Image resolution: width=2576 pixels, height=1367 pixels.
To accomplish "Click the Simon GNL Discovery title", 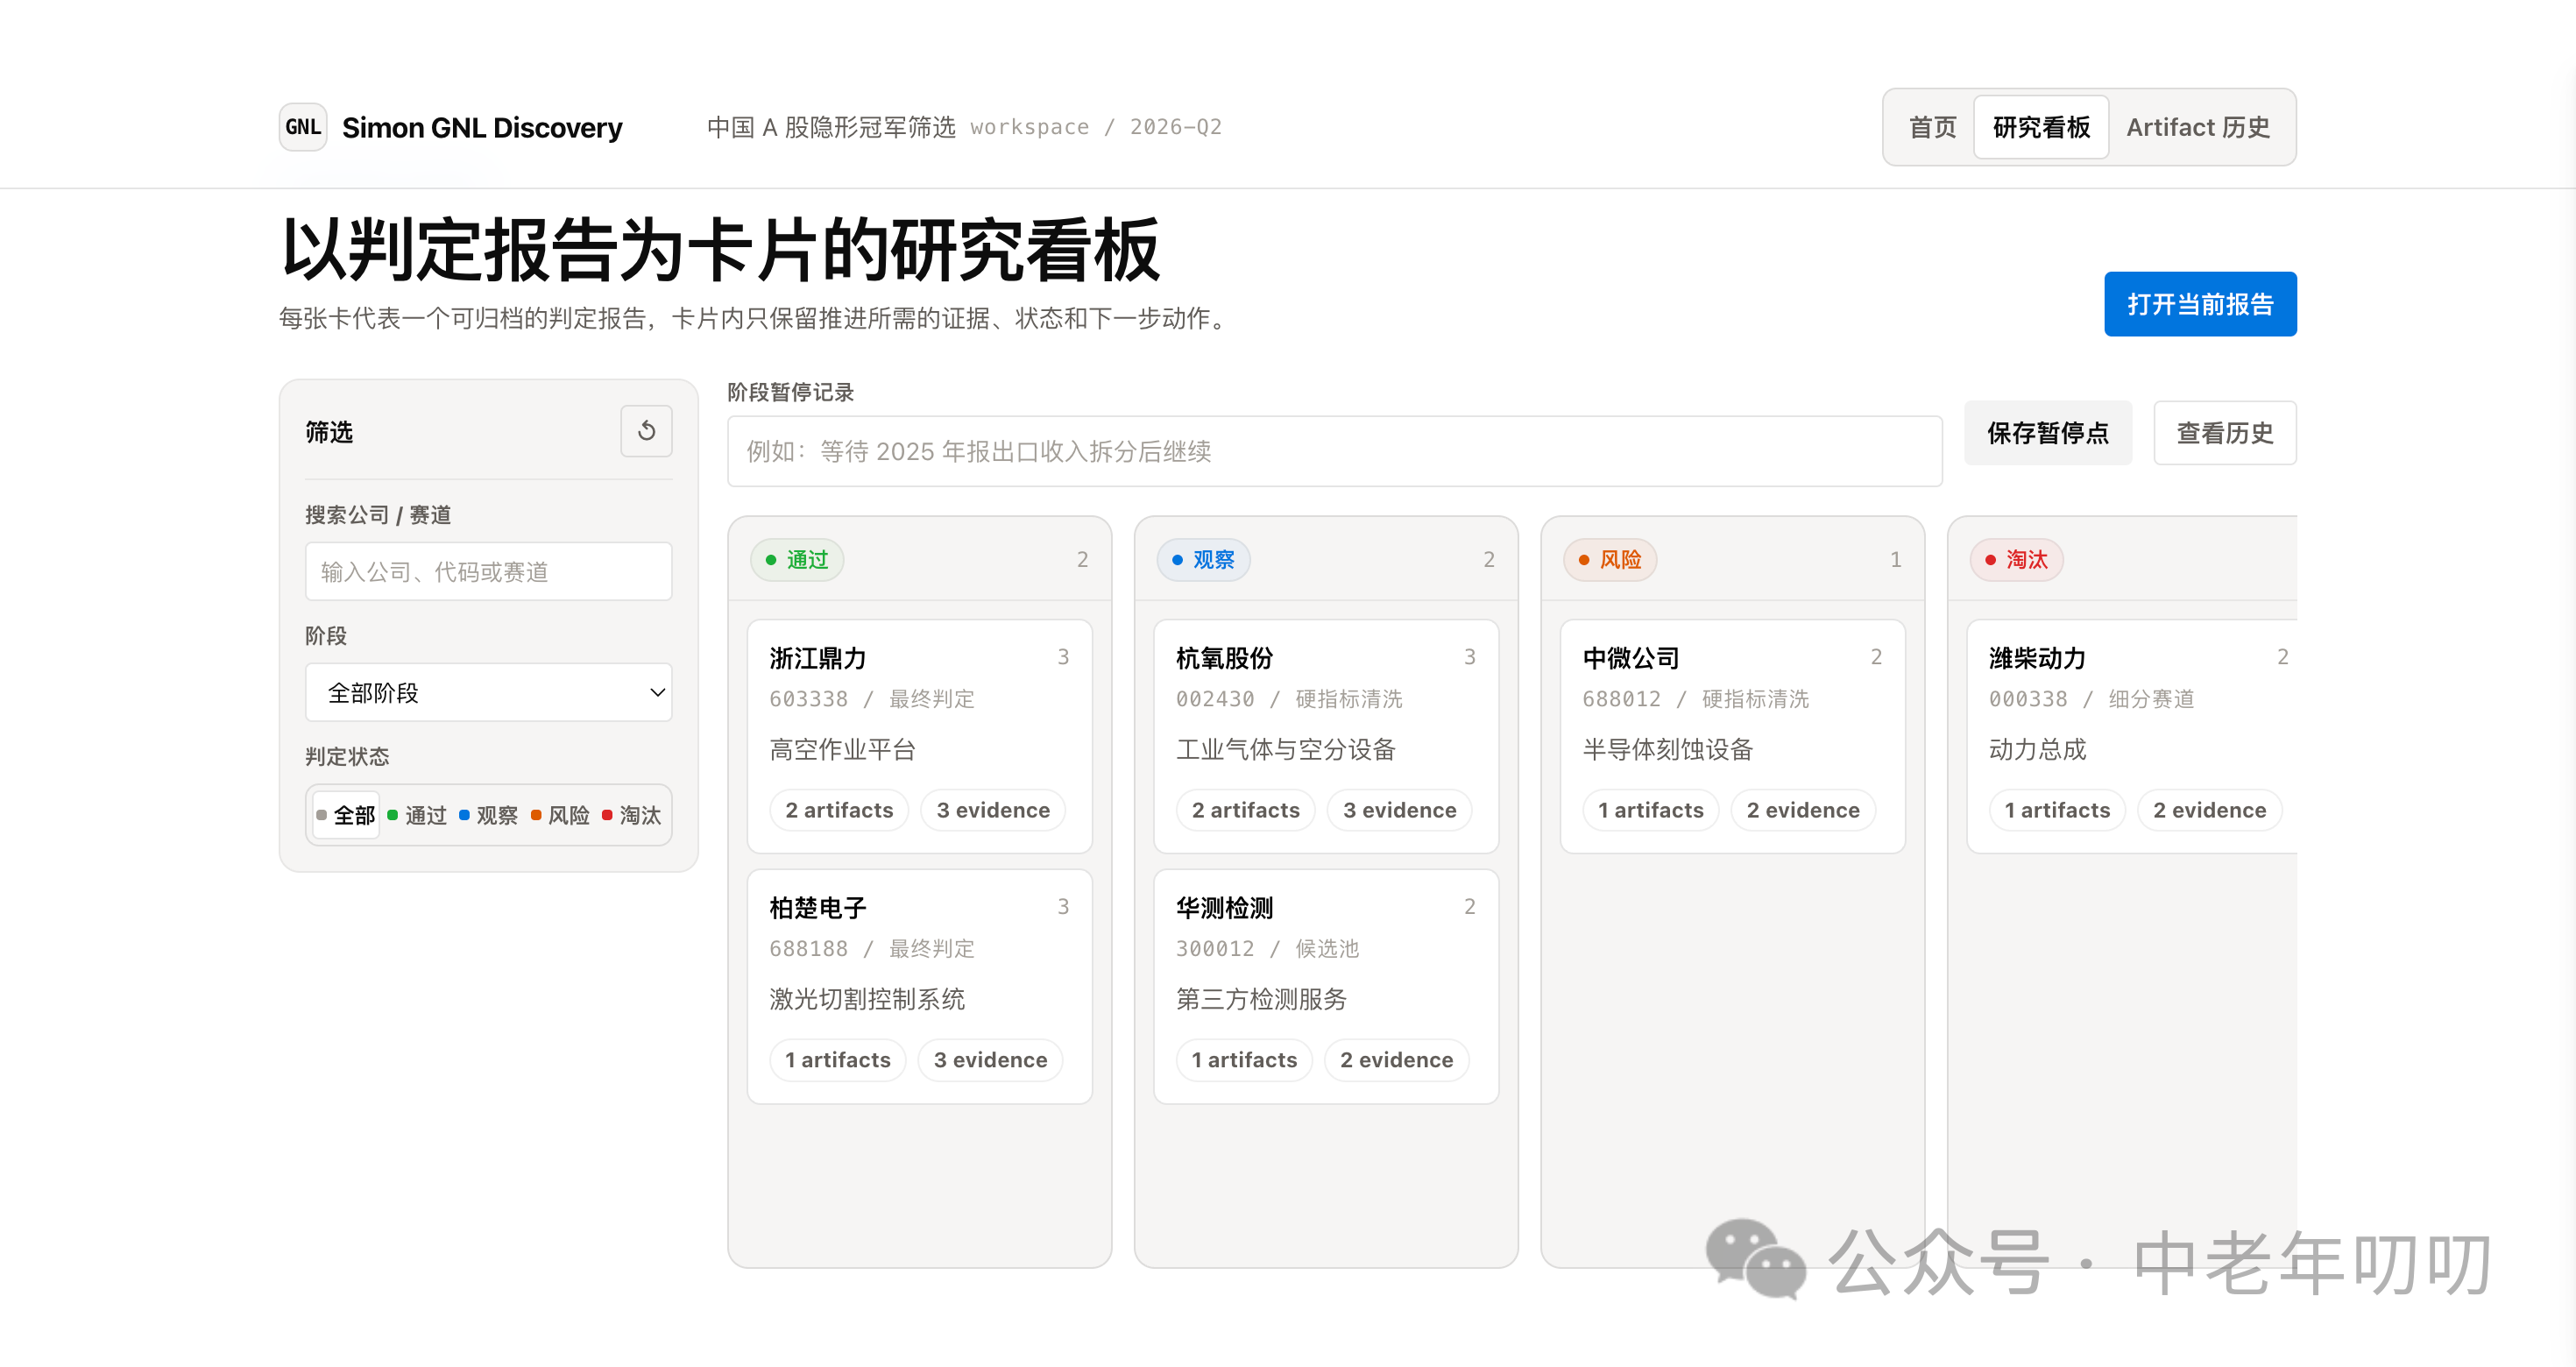I will pos(482,128).
